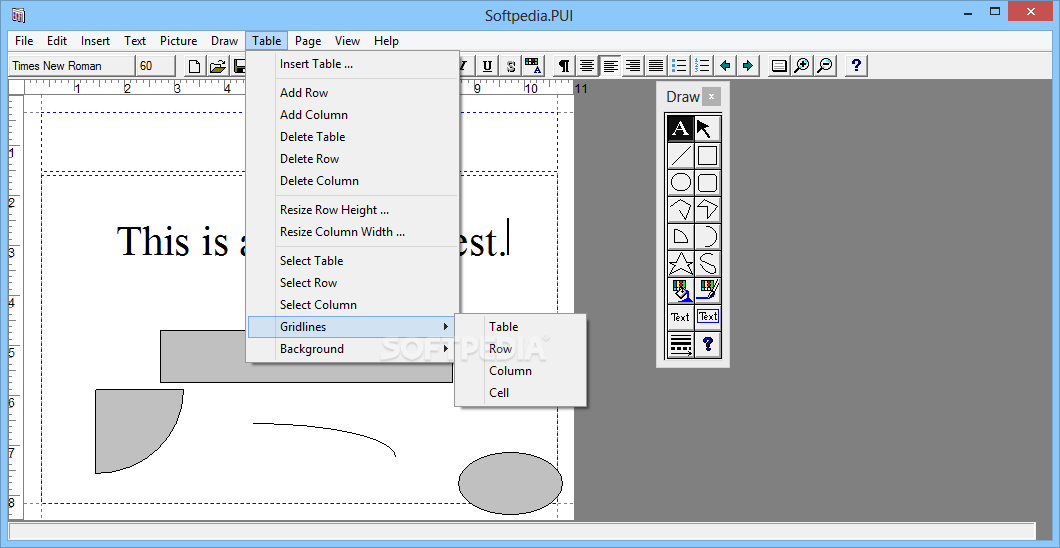Viewport: 1060px width, 548px height.
Task: Choose Add Row menu entry
Action: point(353,93)
